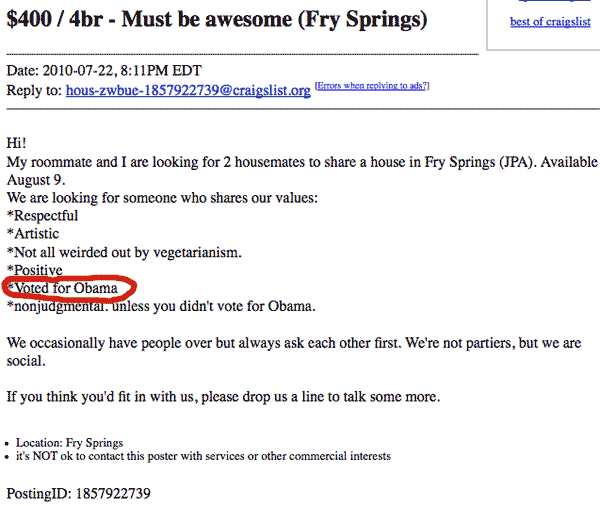
Task: Click the red-circled 'Voted for Obama' text
Action: tap(63, 288)
